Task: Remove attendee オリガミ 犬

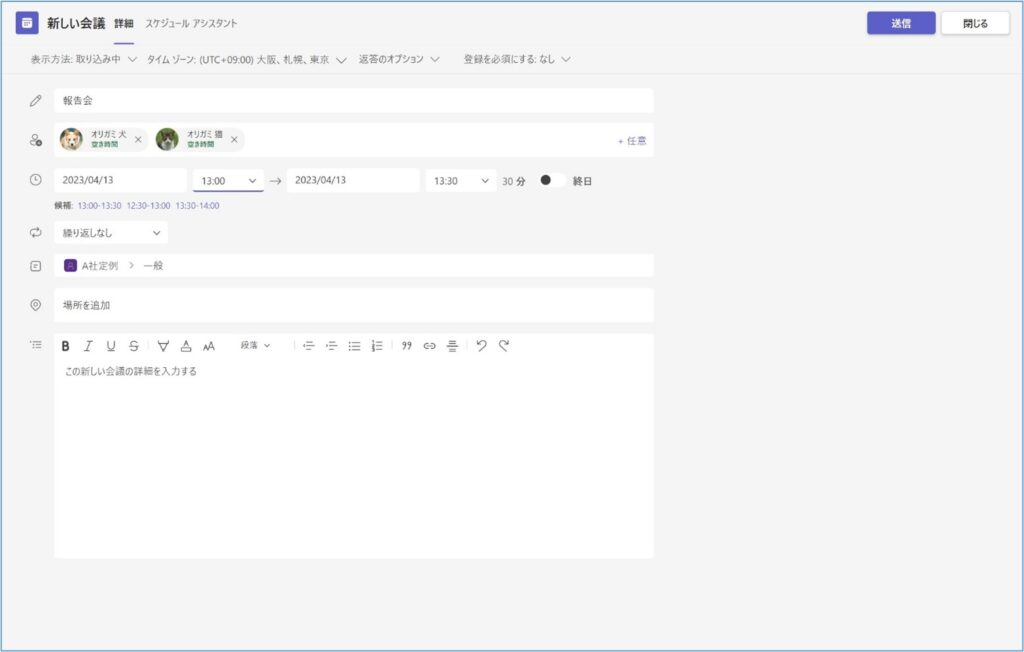Action: pos(138,140)
